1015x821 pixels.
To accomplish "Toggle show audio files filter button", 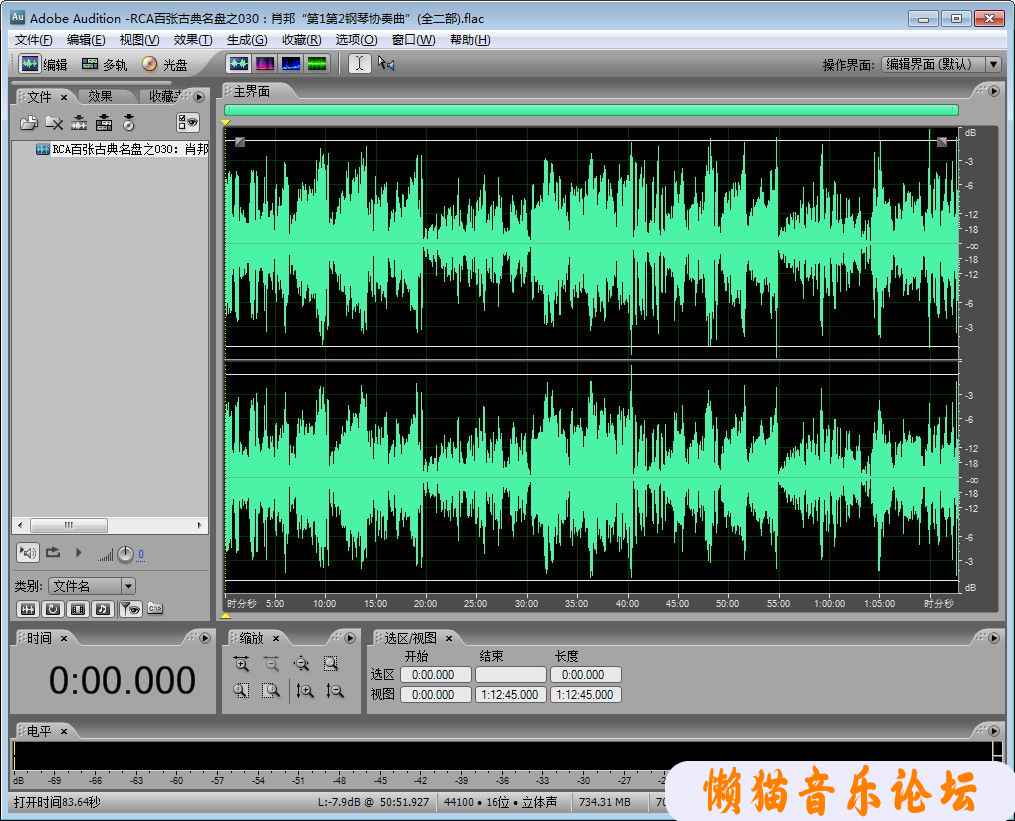I will 28,609.
